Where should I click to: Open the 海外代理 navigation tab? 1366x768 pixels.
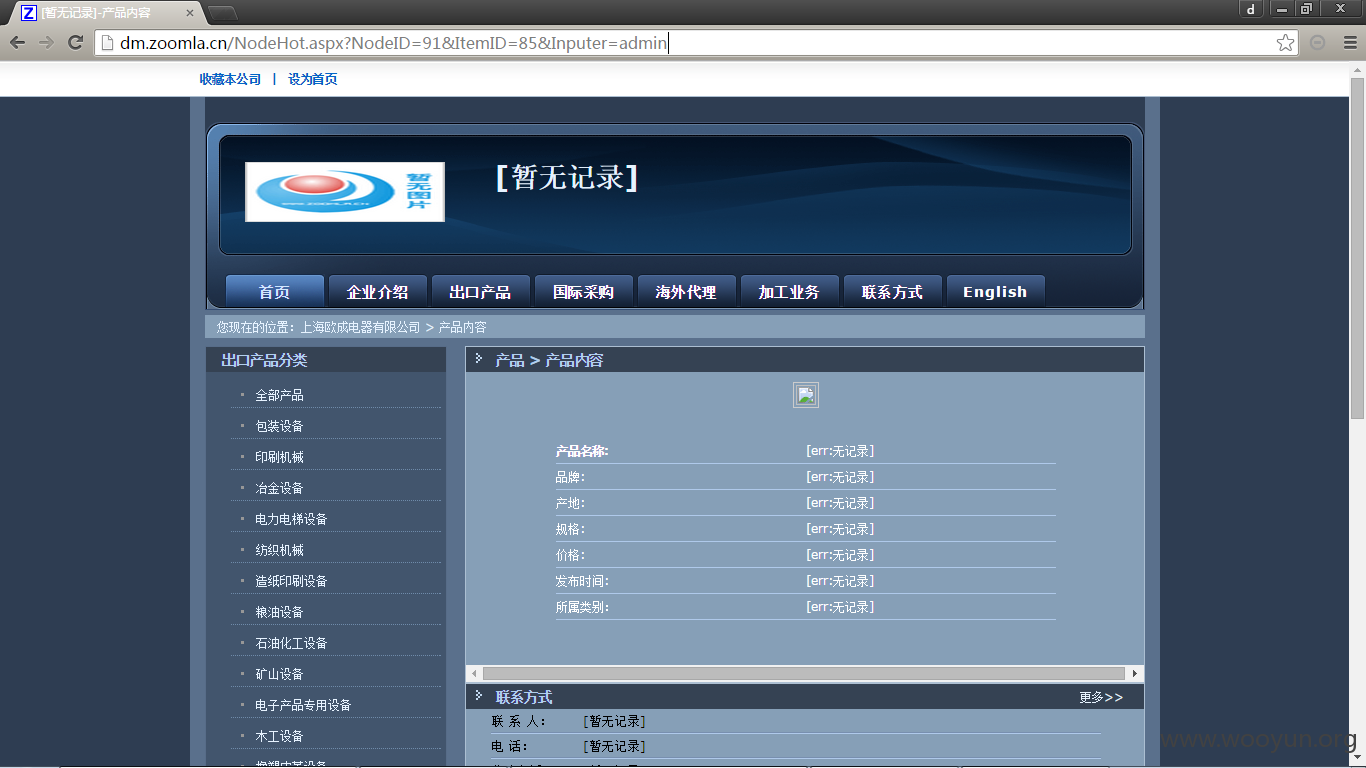point(686,292)
